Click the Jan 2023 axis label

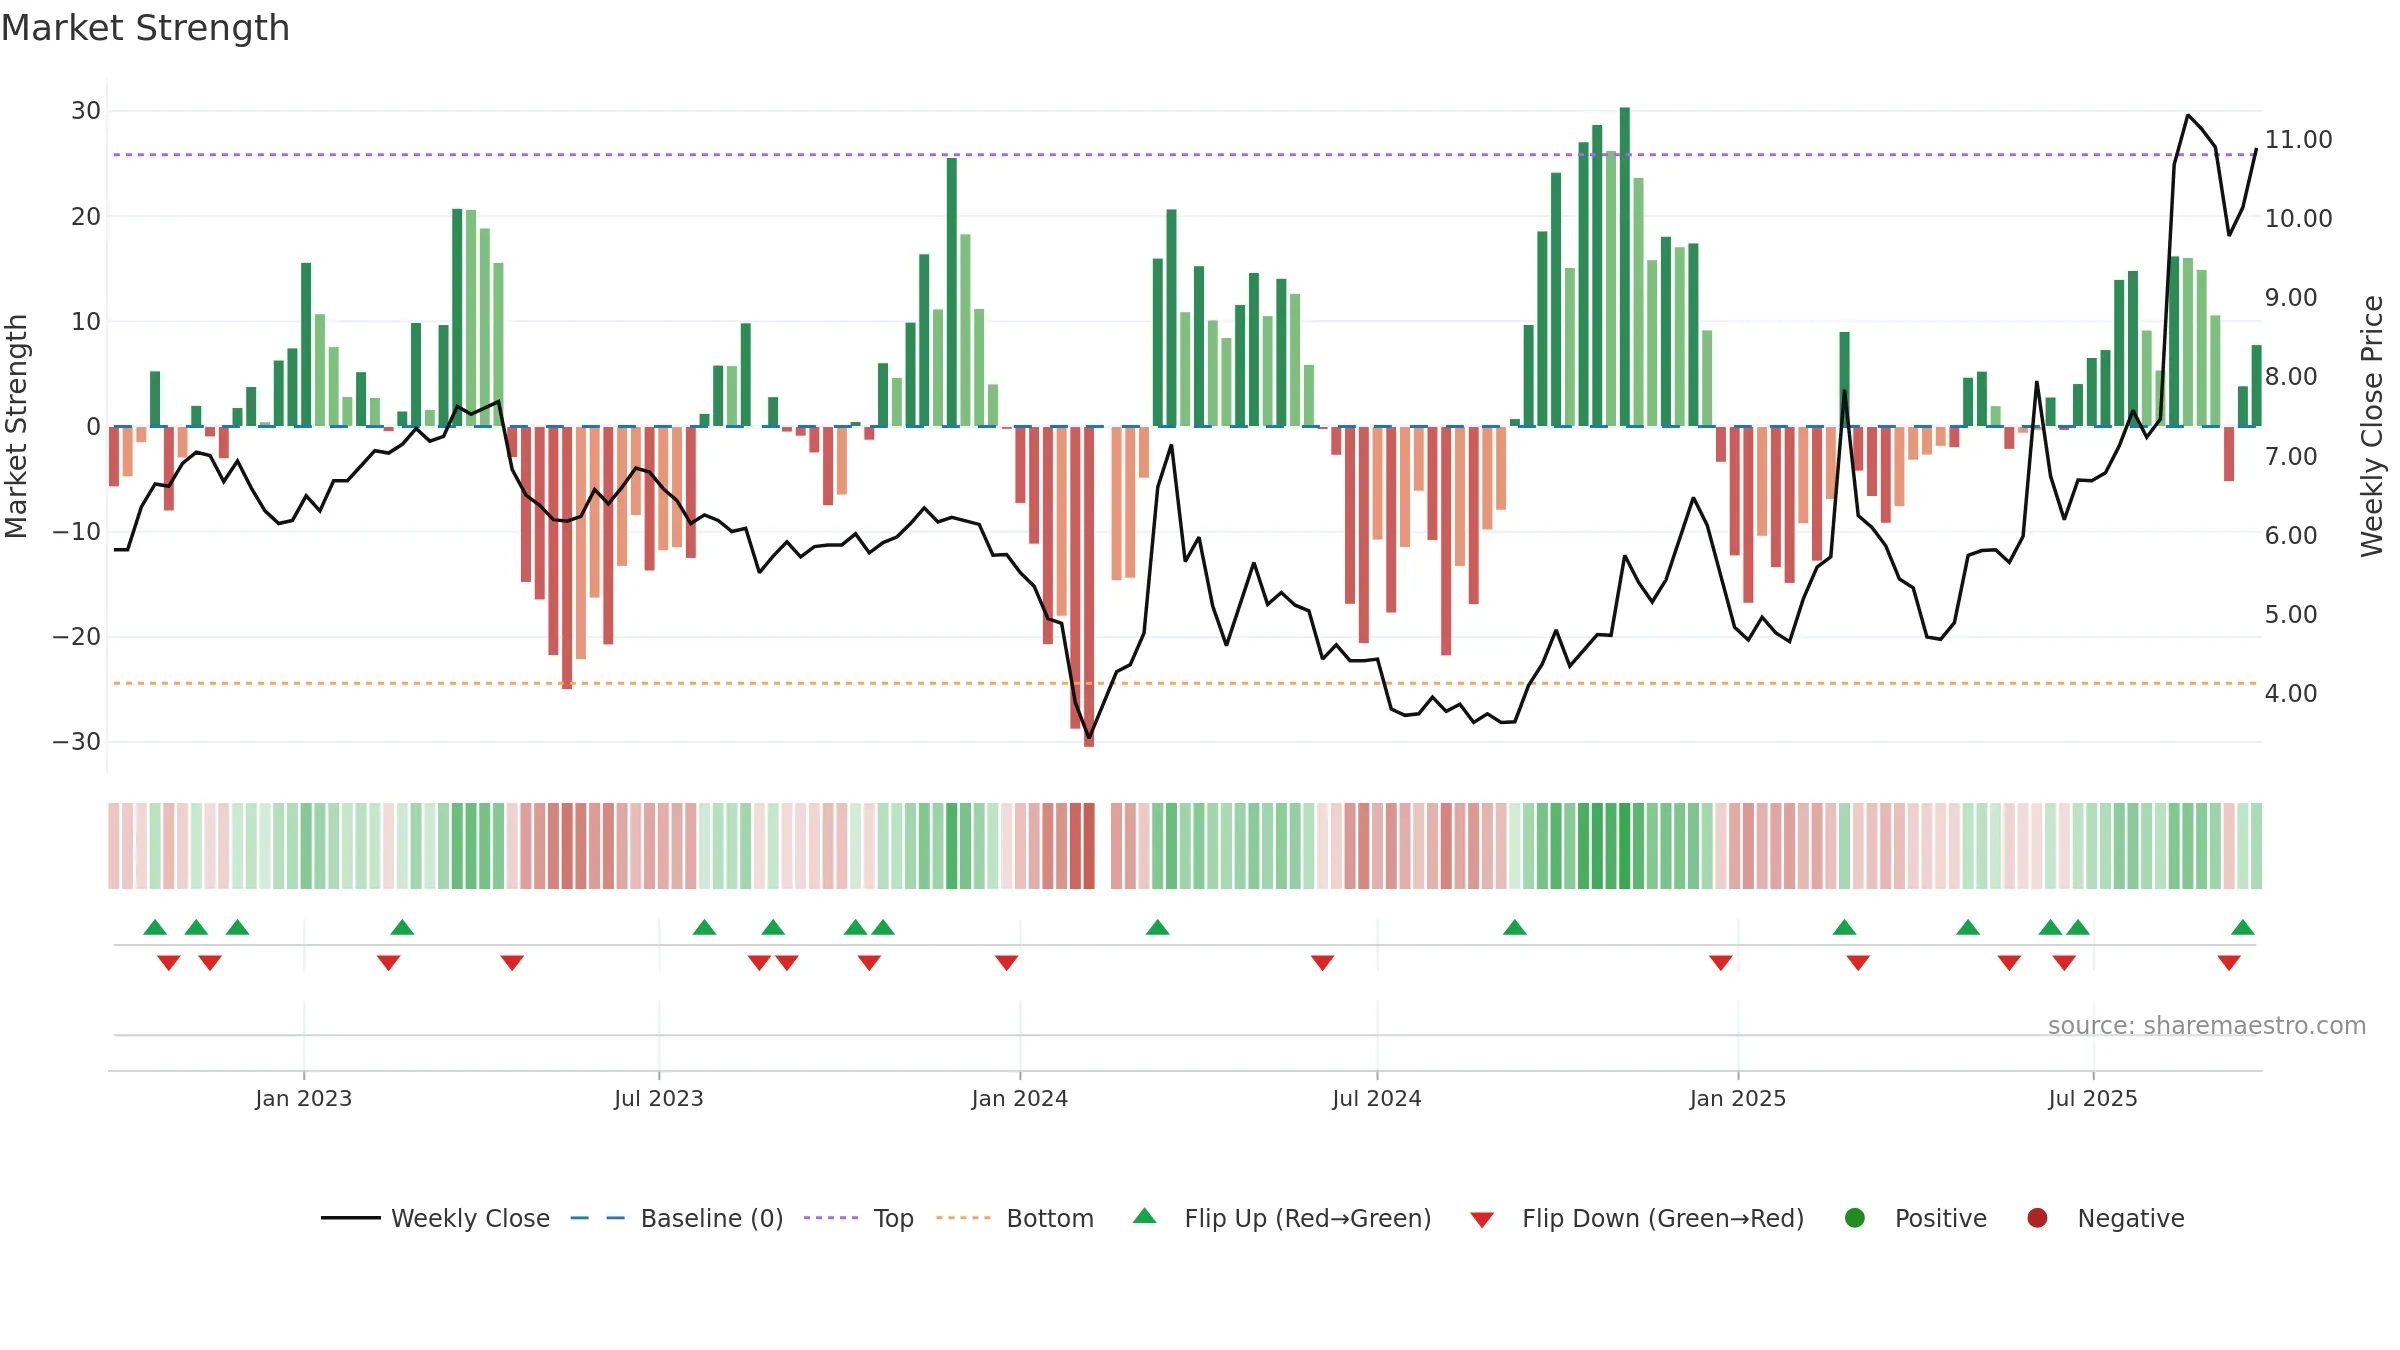pos(303,1098)
